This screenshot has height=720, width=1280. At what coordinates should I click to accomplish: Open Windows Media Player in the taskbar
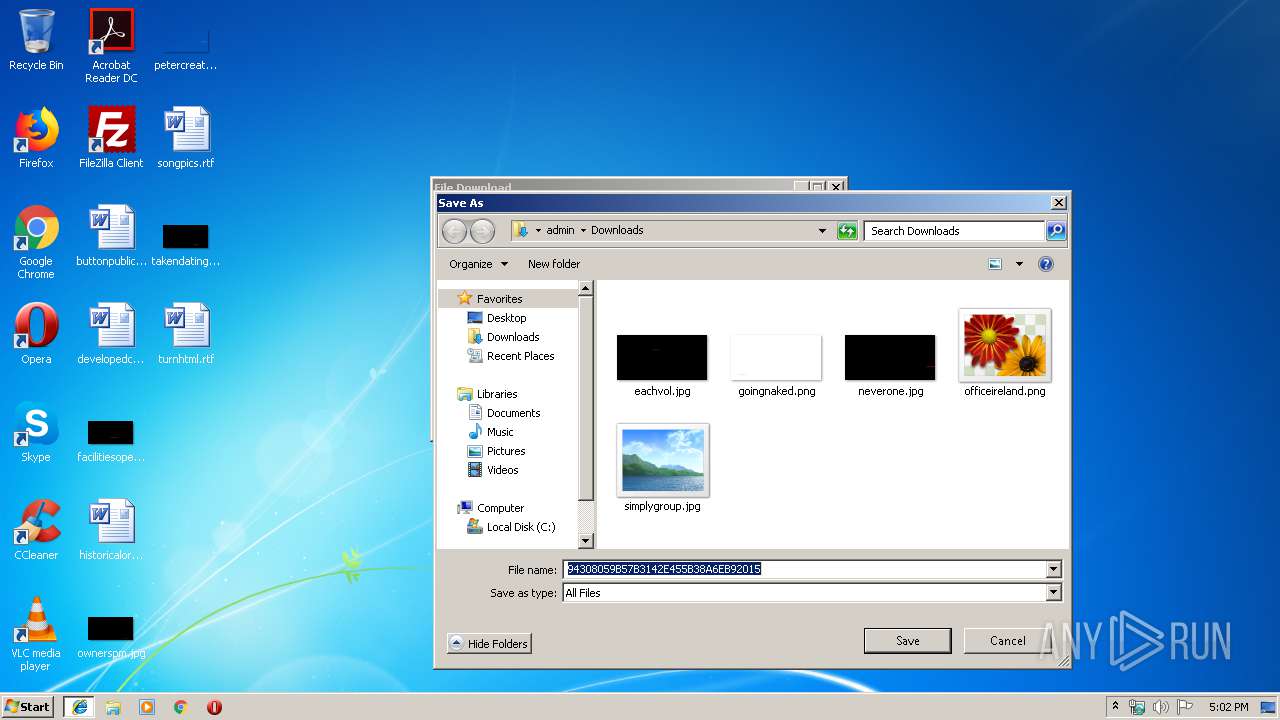tap(147, 707)
